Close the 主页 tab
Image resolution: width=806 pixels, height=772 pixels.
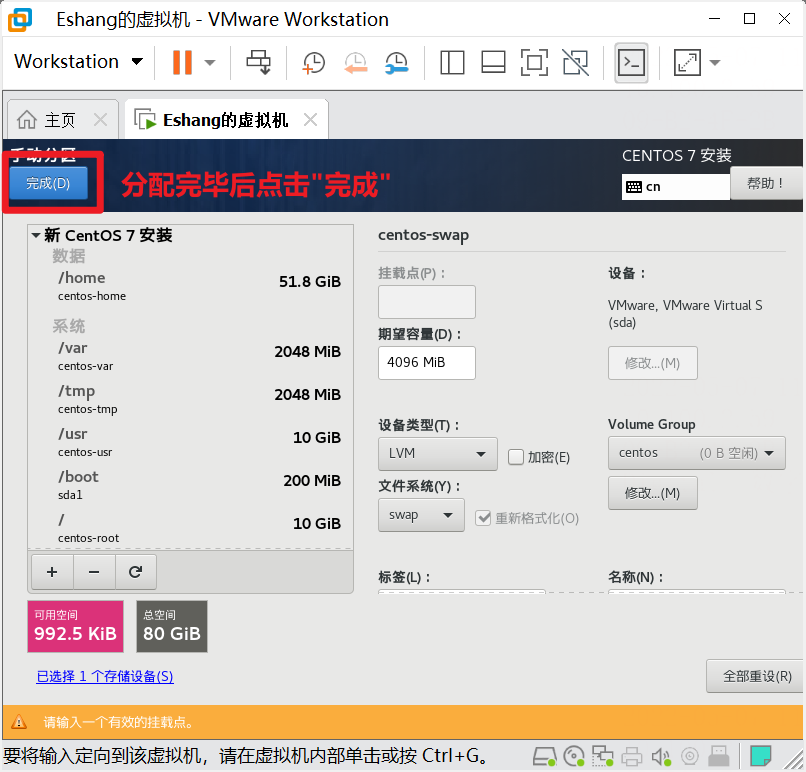[x=101, y=120]
